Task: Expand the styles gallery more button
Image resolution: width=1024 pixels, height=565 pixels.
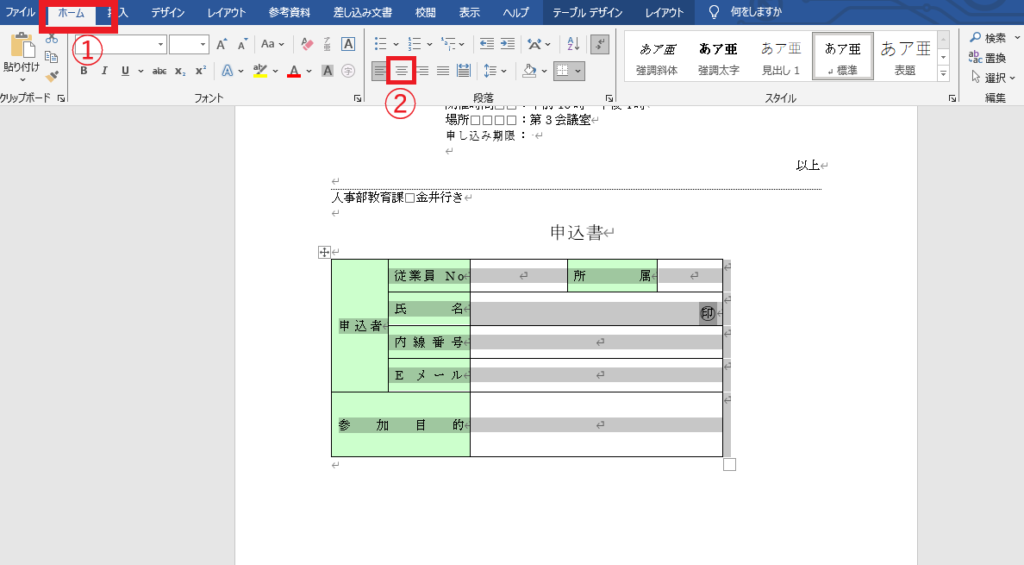Action: pyautogui.click(x=943, y=74)
